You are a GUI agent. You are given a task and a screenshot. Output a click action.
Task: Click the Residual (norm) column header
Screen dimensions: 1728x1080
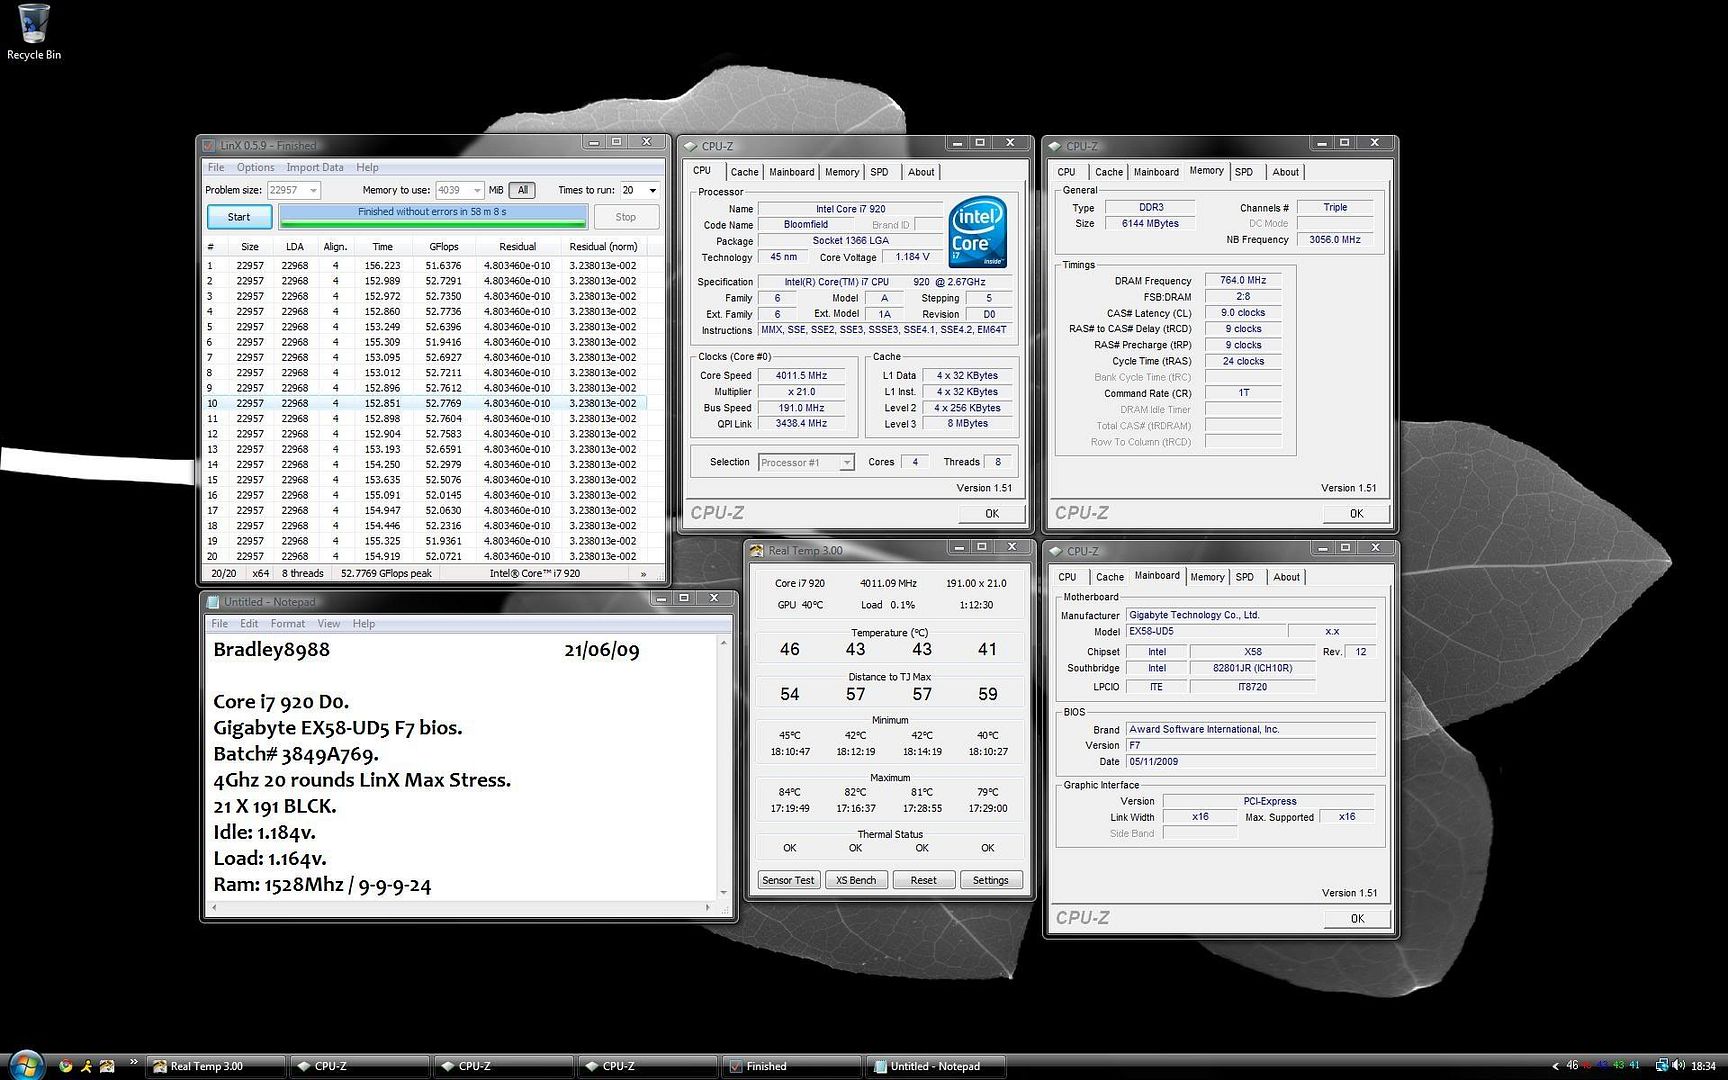coord(603,246)
